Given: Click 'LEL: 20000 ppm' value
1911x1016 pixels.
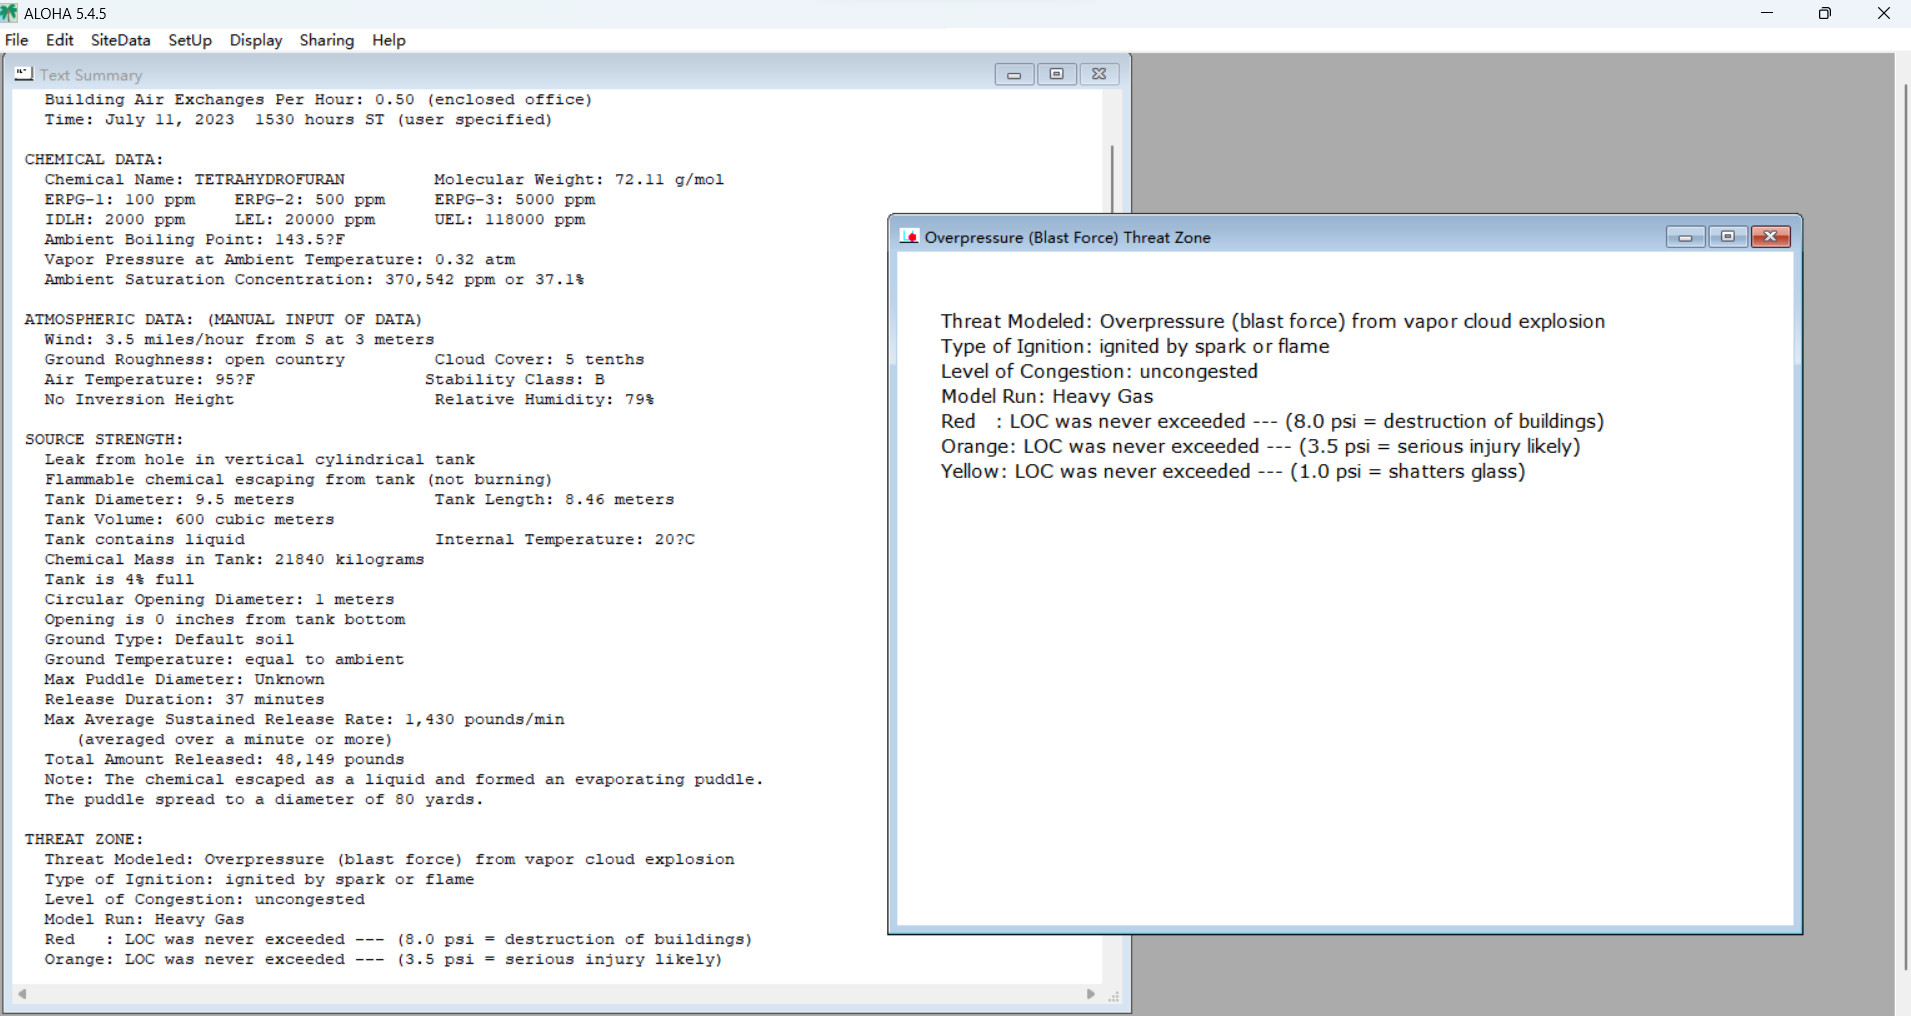Looking at the screenshot, I should pos(305,219).
